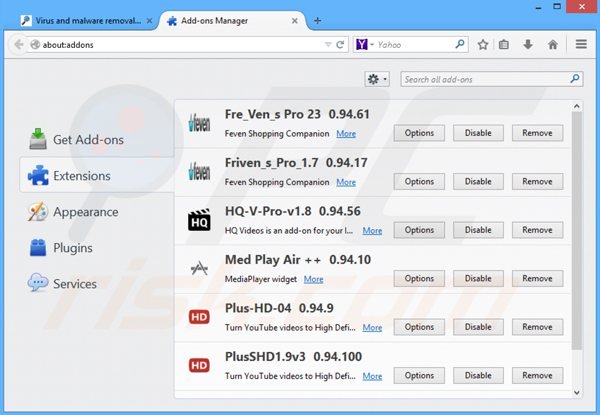600x415 pixels.
Task: Open Options for PlusSHD1.9v3
Action: (419, 376)
